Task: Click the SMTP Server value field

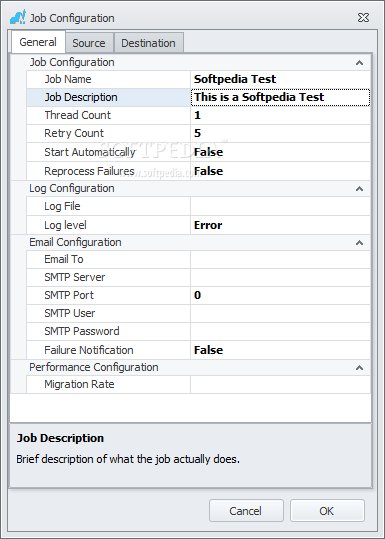Action: 280,277
